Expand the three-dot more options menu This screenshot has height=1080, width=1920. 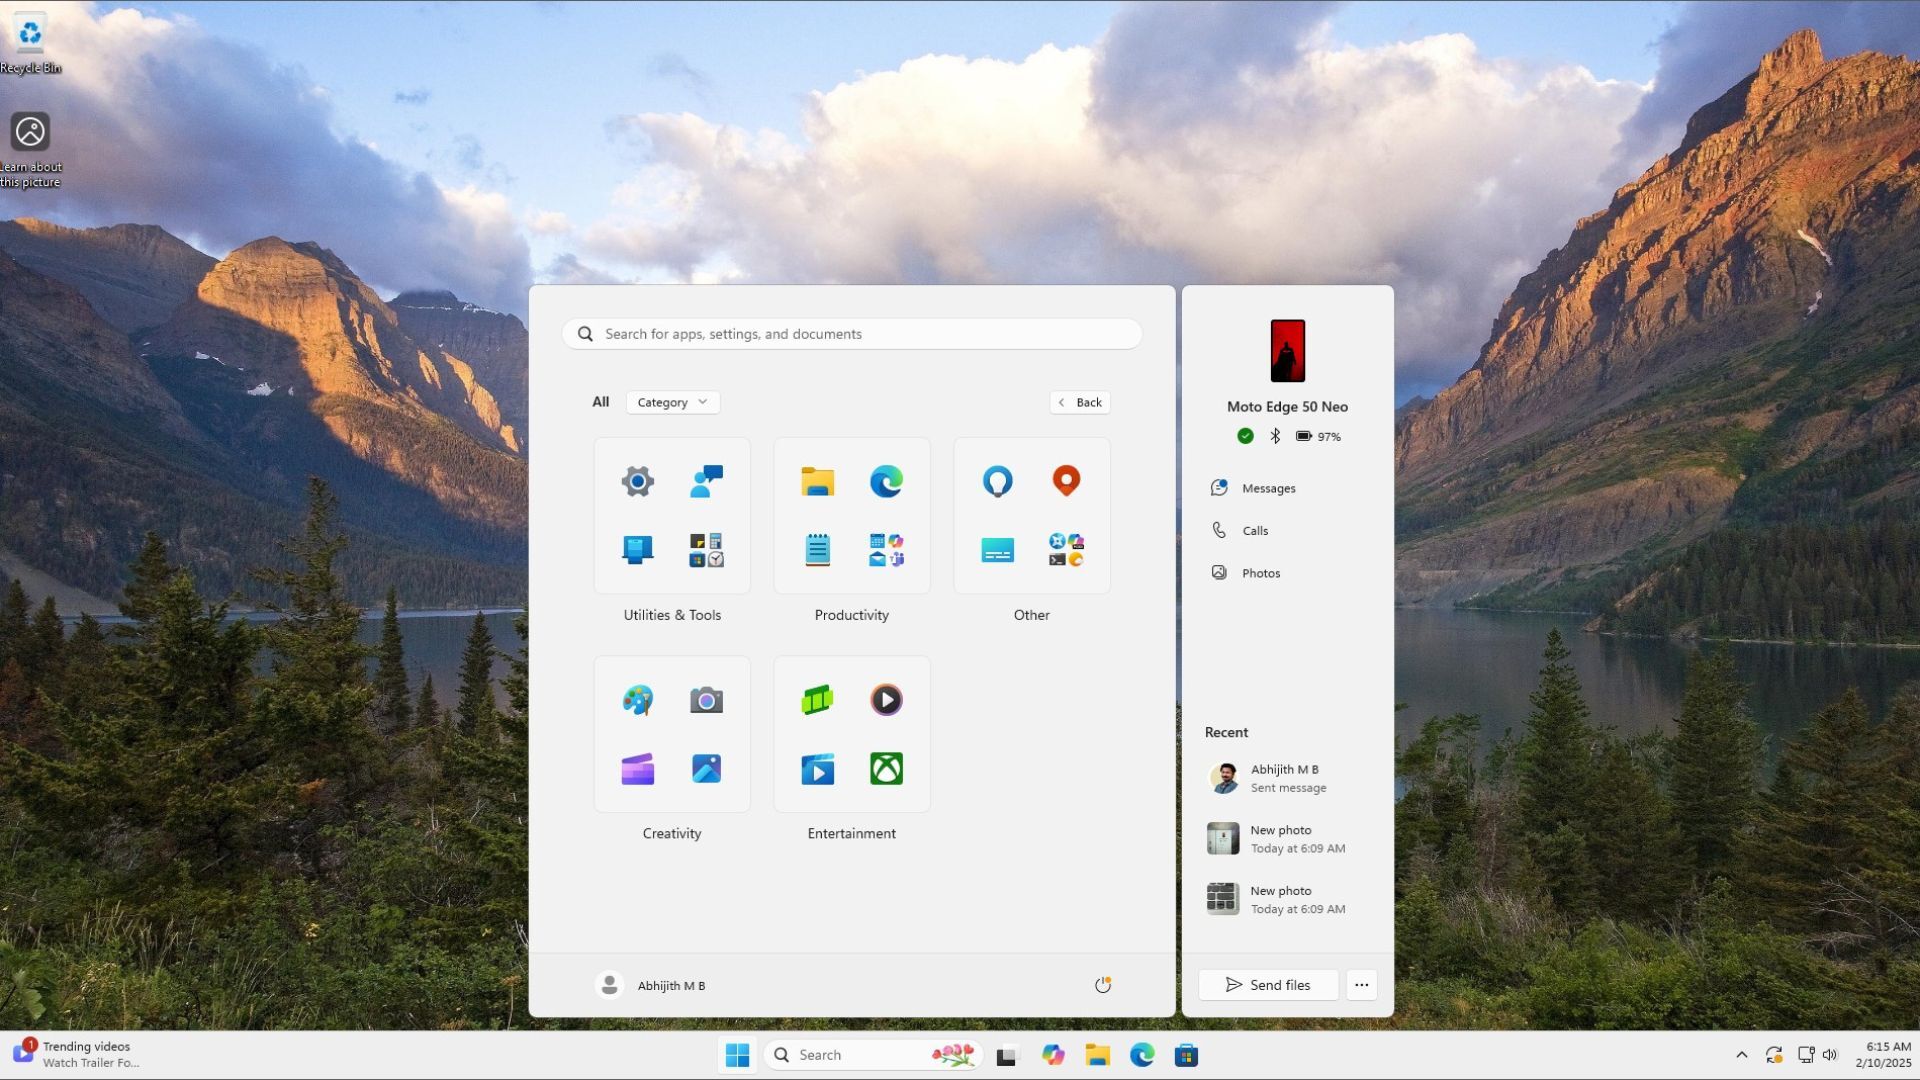pos(1361,985)
